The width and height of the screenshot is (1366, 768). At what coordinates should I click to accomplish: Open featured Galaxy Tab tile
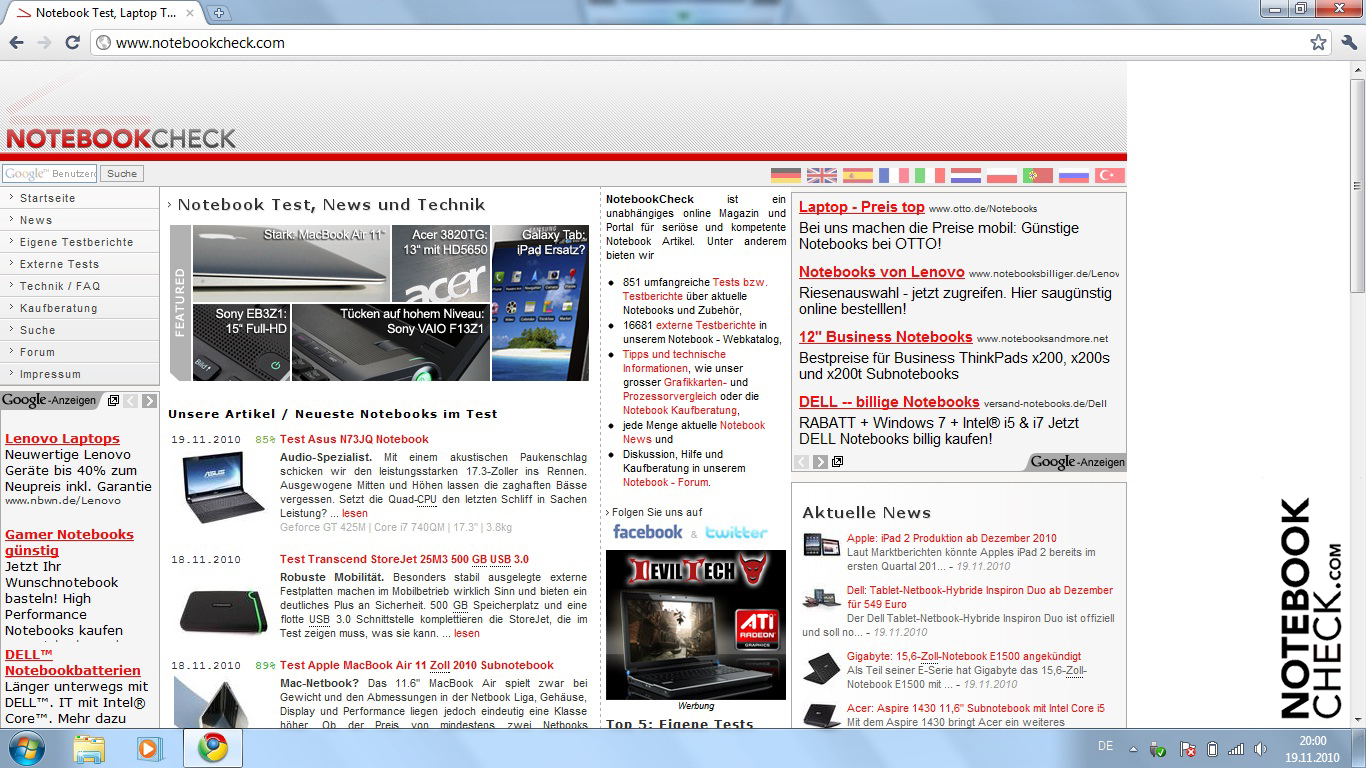coord(540,303)
